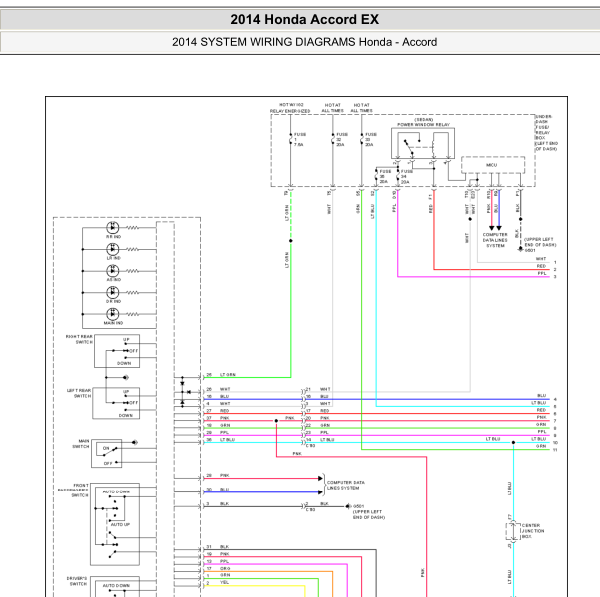The height and width of the screenshot is (597, 600).
Task: Select the 'POWER WINDOW RELAY' label
Action: [x=423, y=125]
